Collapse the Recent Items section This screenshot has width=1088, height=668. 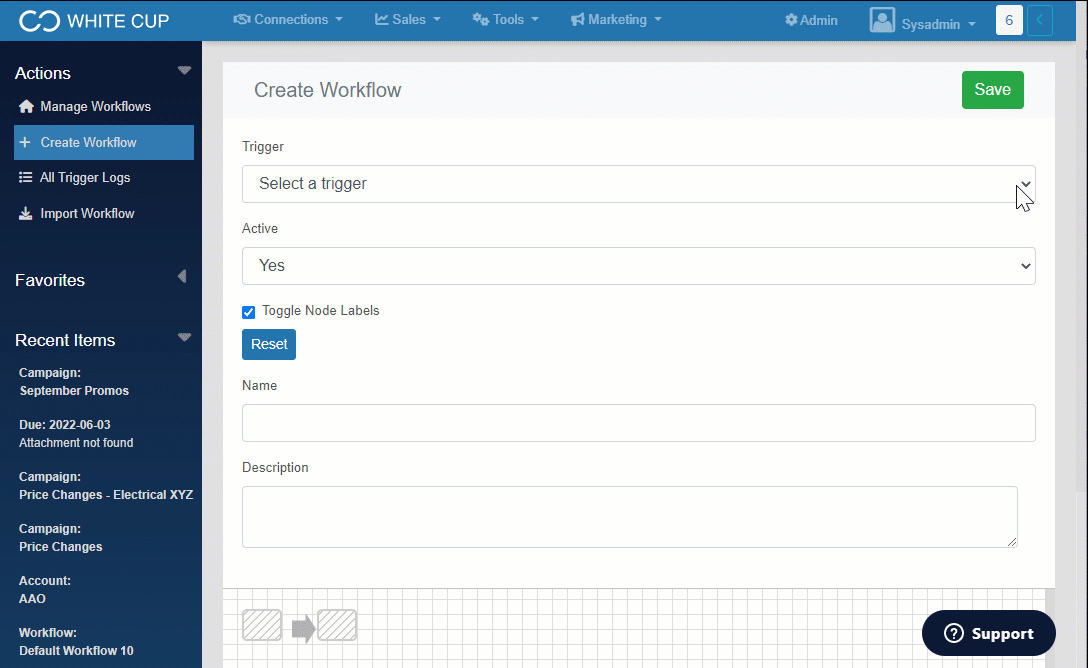[x=184, y=338]
